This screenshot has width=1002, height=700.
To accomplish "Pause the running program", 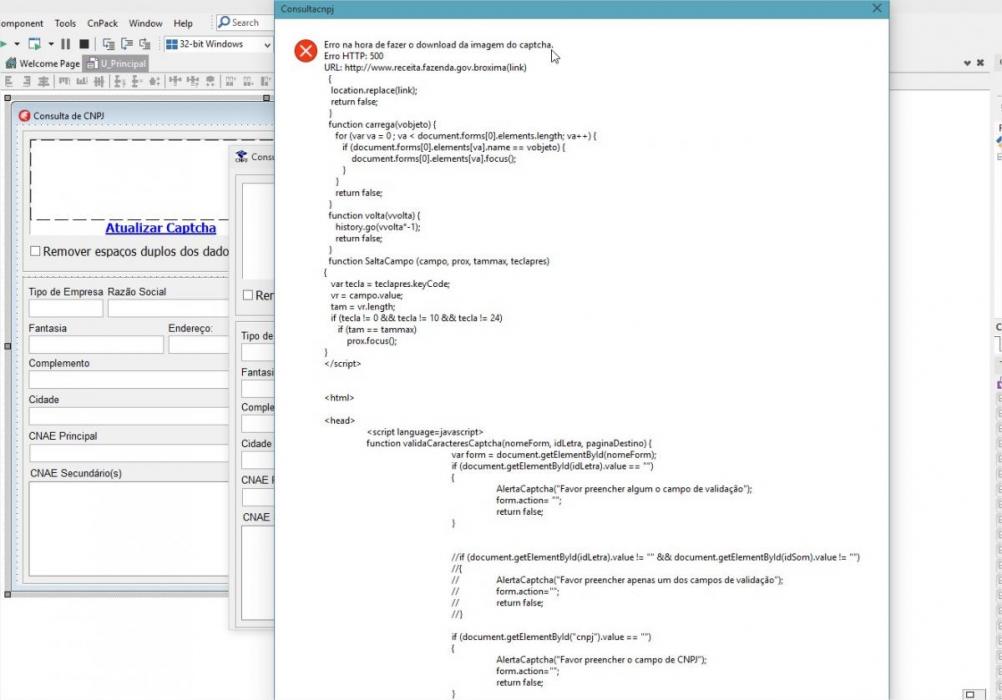I will click(x=65, y=44).
